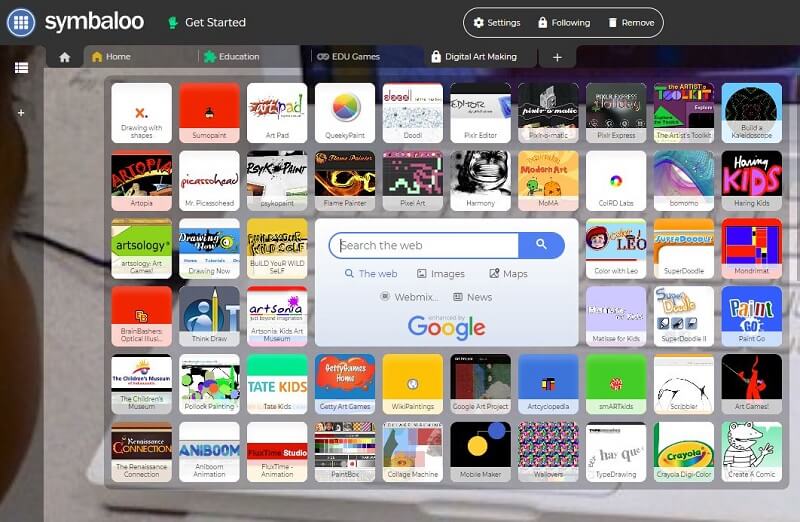Open the Mr. Picassohead tile

209,181
